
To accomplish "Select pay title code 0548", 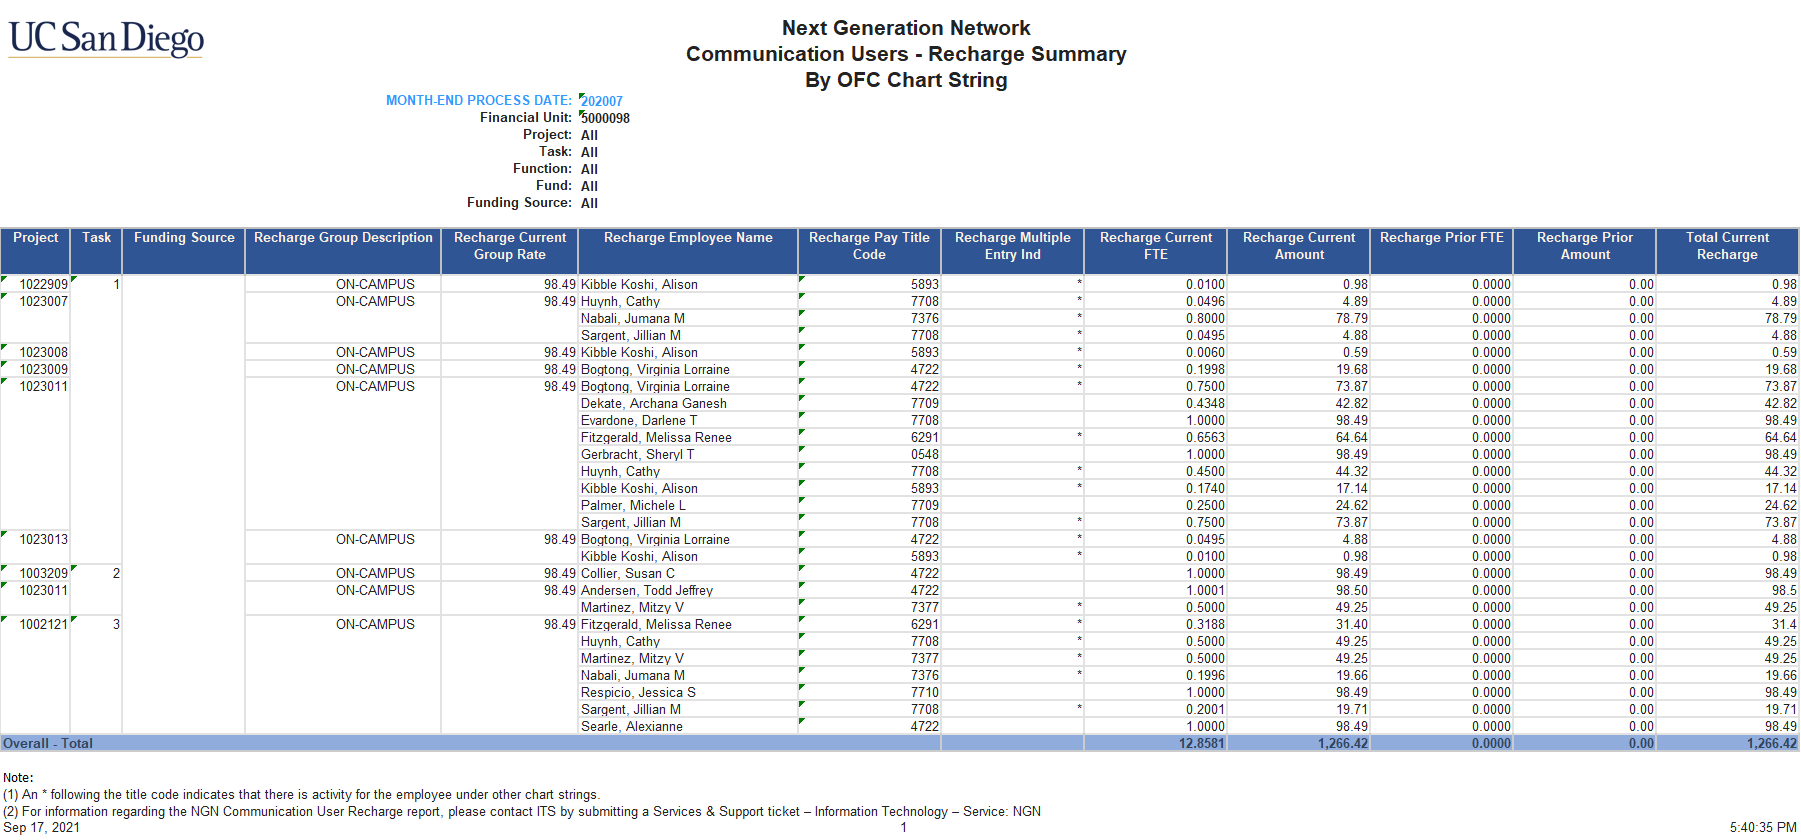I will tap(924, 455).
